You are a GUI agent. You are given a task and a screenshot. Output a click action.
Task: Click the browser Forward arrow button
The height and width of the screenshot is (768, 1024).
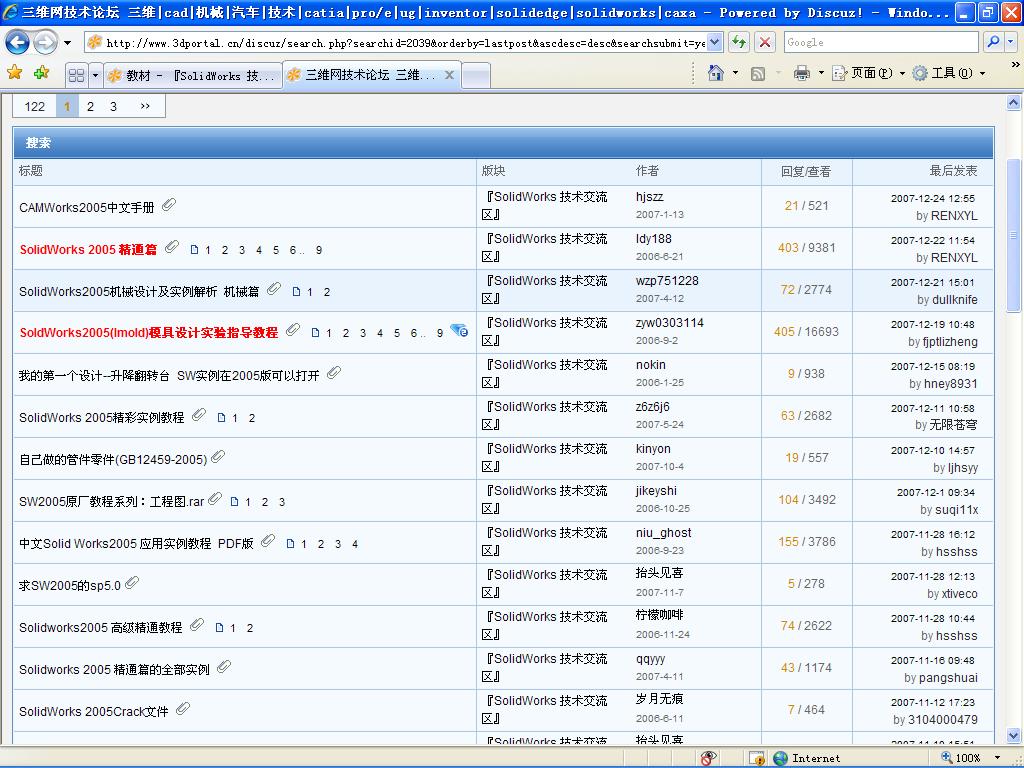tap(44, 43)
